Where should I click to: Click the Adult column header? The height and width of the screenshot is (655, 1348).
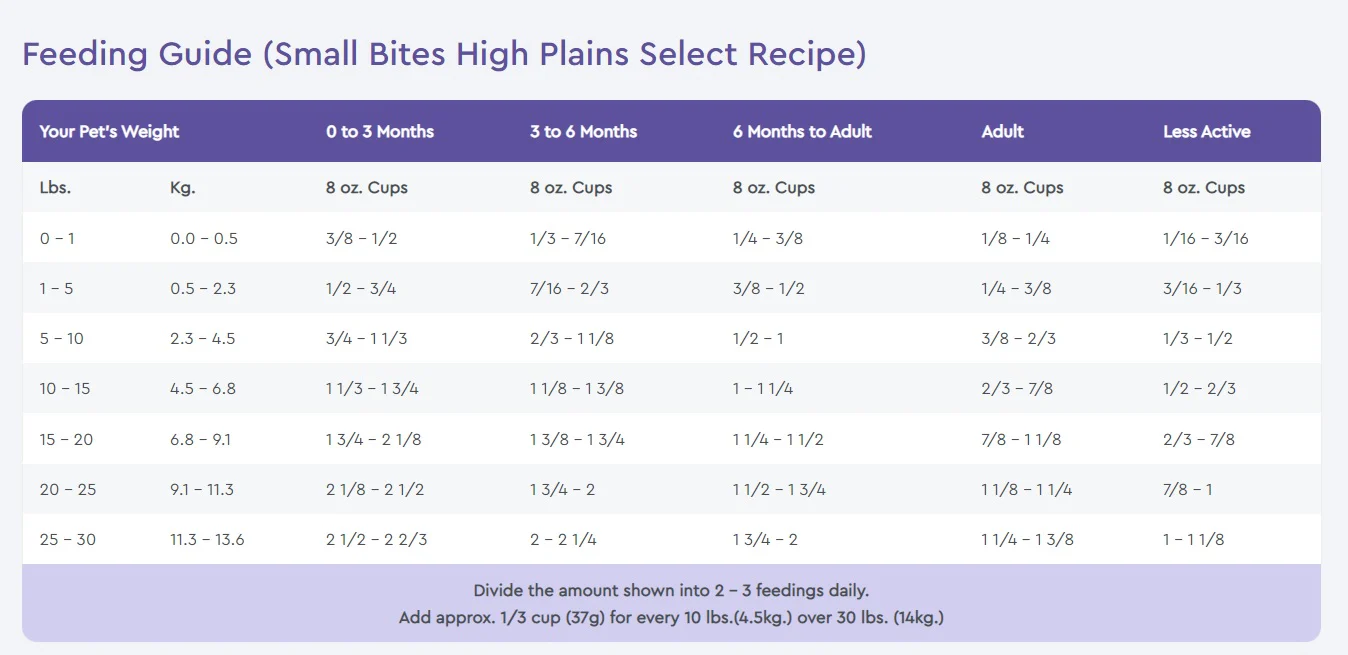pyautogui.click(x=1003, y=131)
